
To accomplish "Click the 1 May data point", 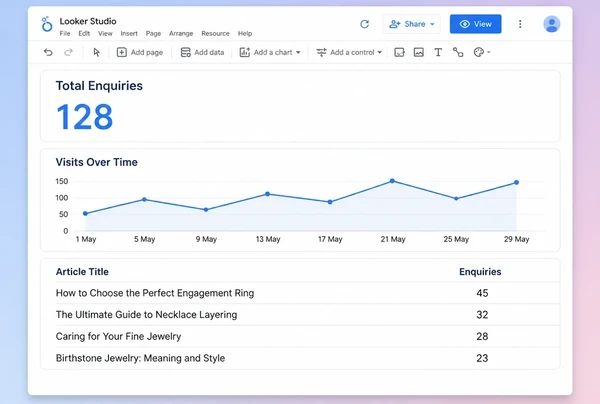I will tap(85, 213).
